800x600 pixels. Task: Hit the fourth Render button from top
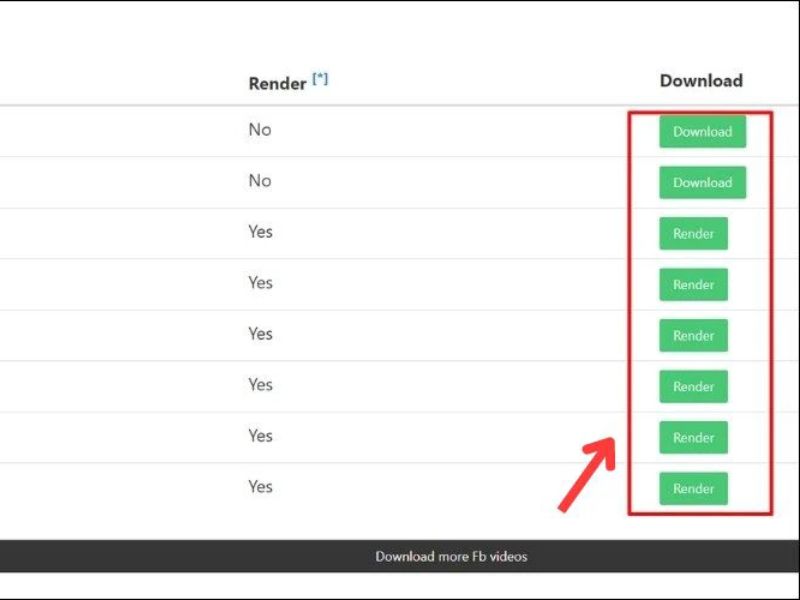[x=693, y=387]
